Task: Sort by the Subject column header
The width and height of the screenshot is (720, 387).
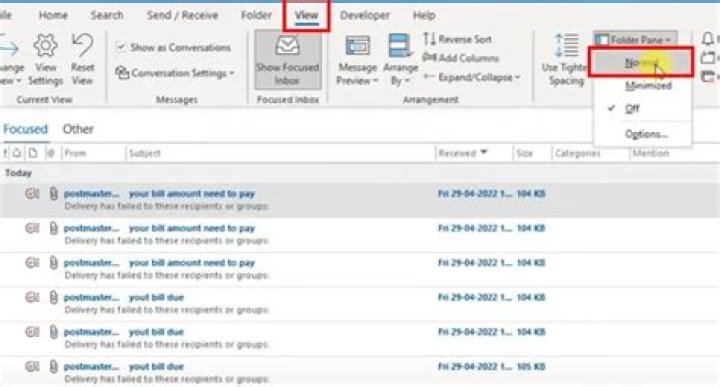Action: pyautogui.click(x=279, y=153)
